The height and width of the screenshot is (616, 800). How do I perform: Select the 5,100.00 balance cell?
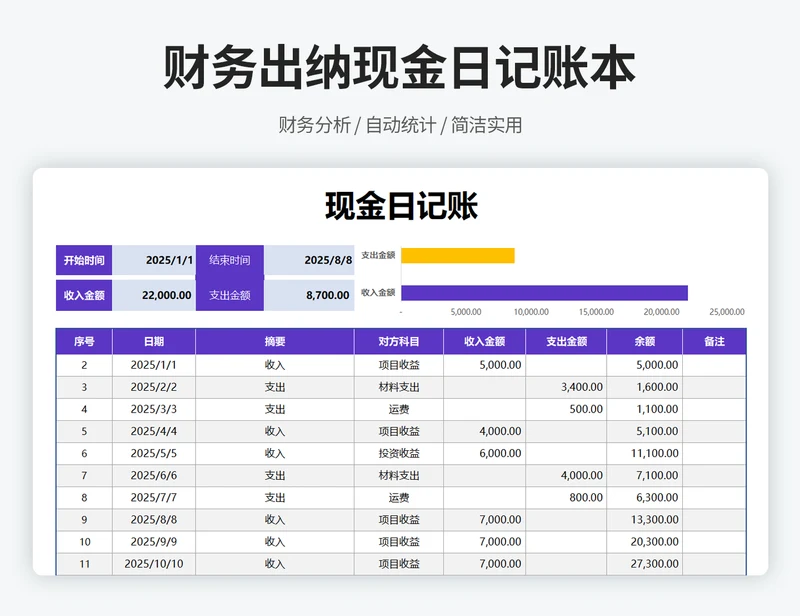(645, 431)
